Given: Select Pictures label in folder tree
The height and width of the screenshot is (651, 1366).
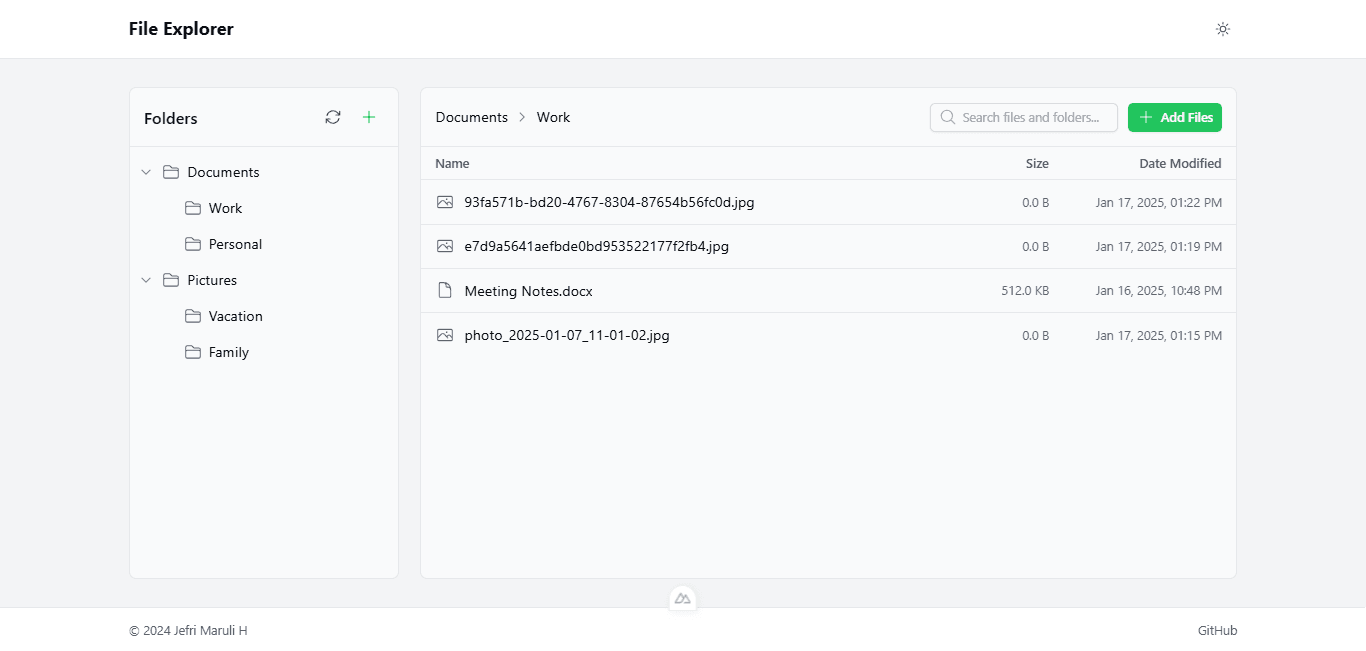Looking at the screenshot, I should 212,280.
